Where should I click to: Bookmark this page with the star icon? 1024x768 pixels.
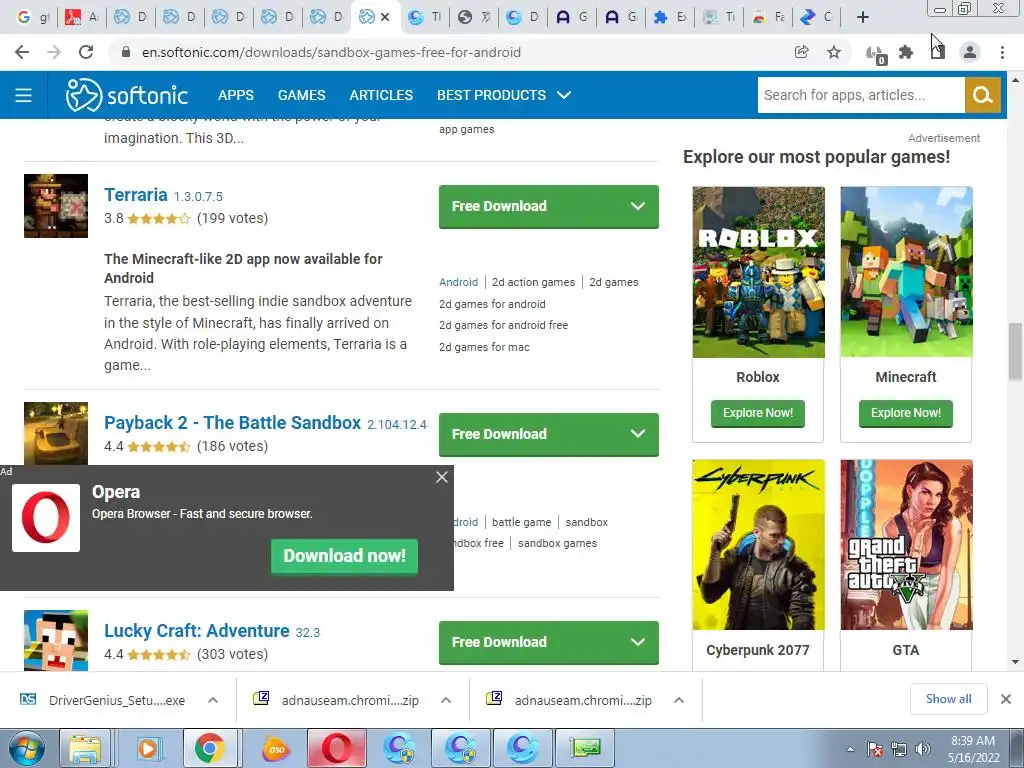pos(834,52)
